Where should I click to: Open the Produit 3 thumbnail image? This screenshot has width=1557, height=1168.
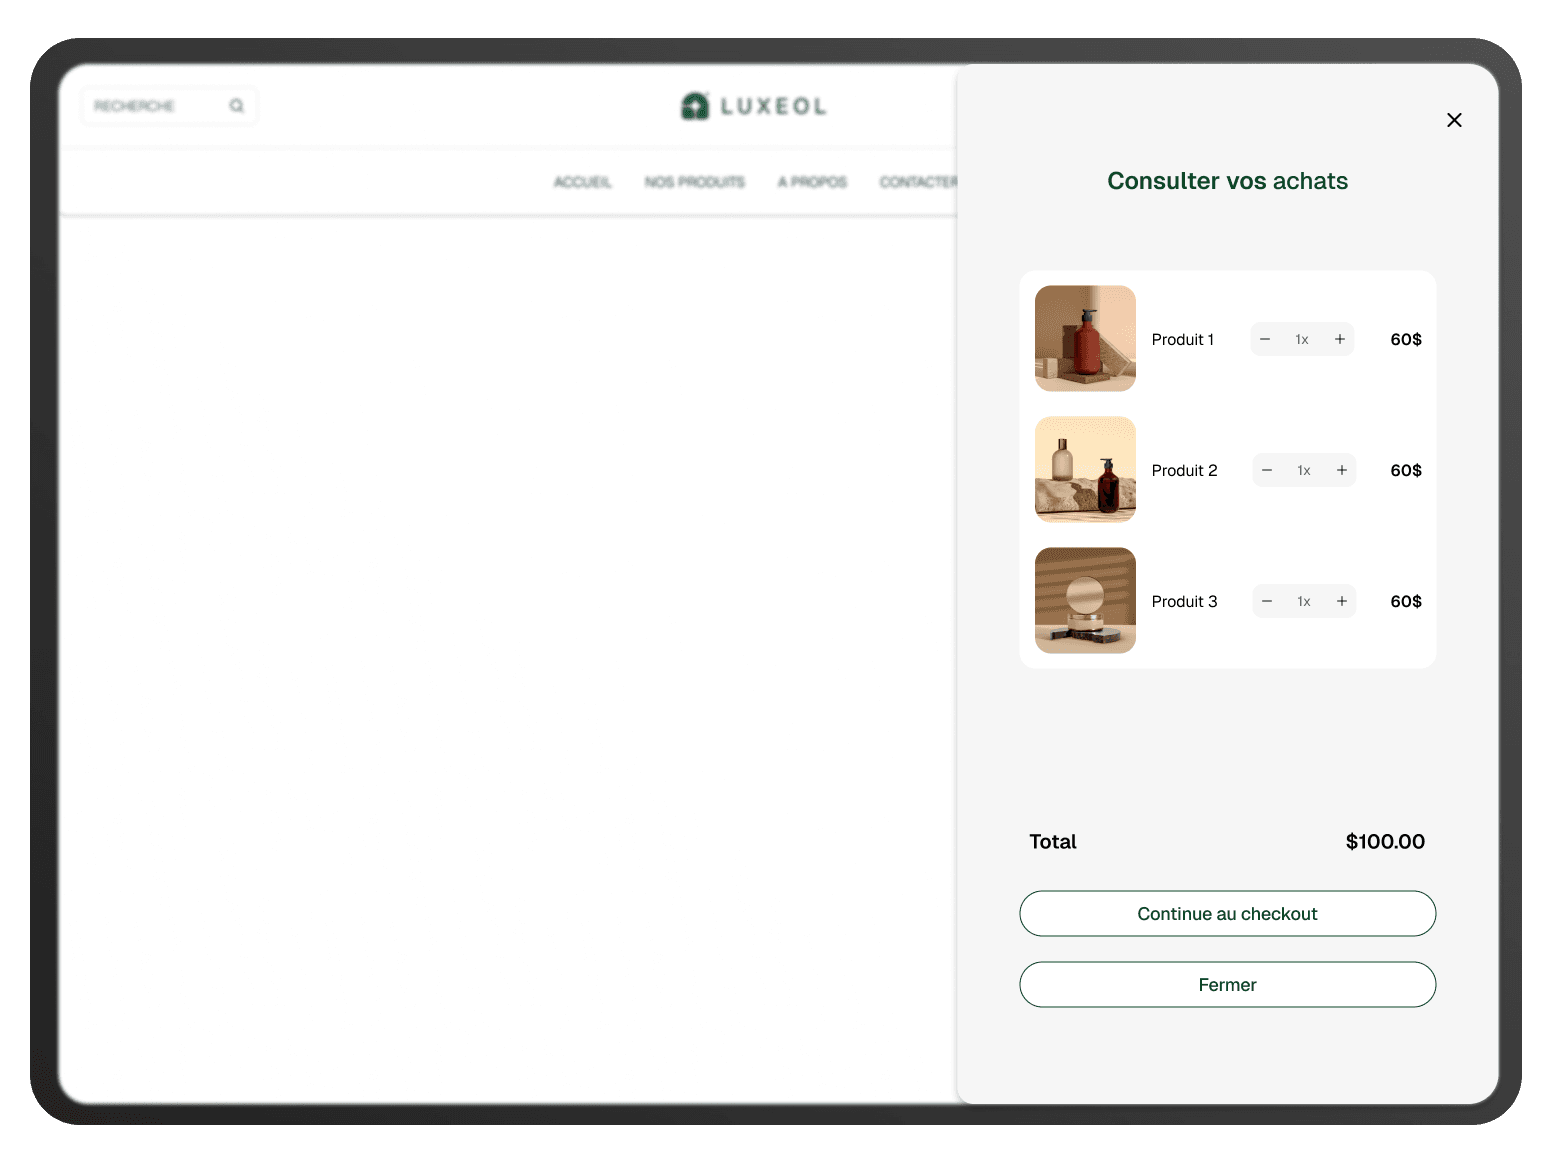coord(1085,600)
